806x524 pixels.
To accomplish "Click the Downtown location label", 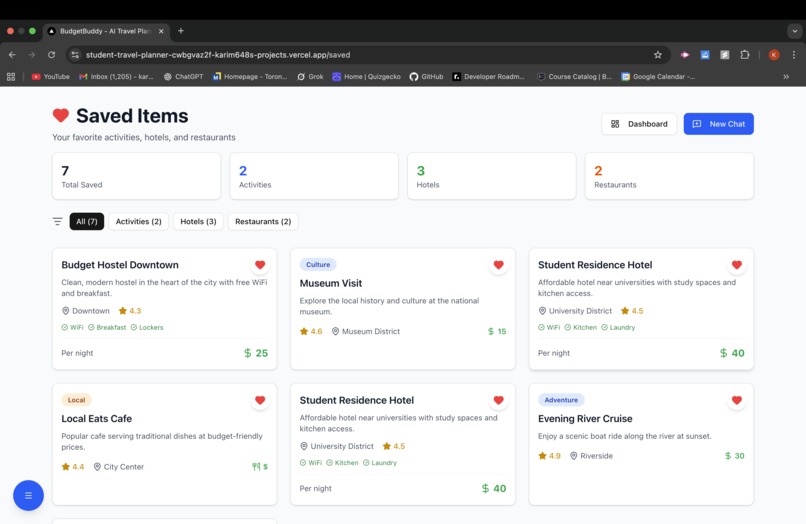I will click(x=86, y=311).
